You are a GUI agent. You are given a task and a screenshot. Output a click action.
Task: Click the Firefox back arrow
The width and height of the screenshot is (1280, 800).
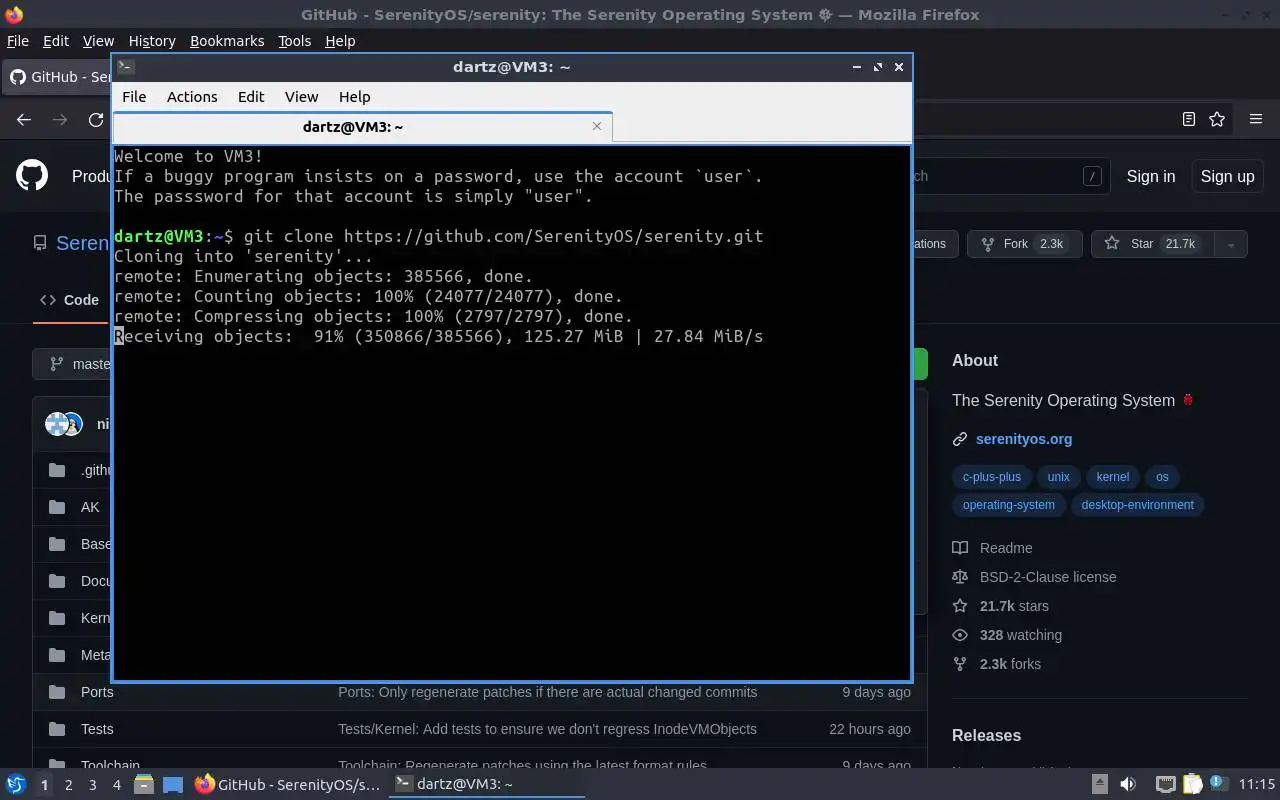(24, 119)
